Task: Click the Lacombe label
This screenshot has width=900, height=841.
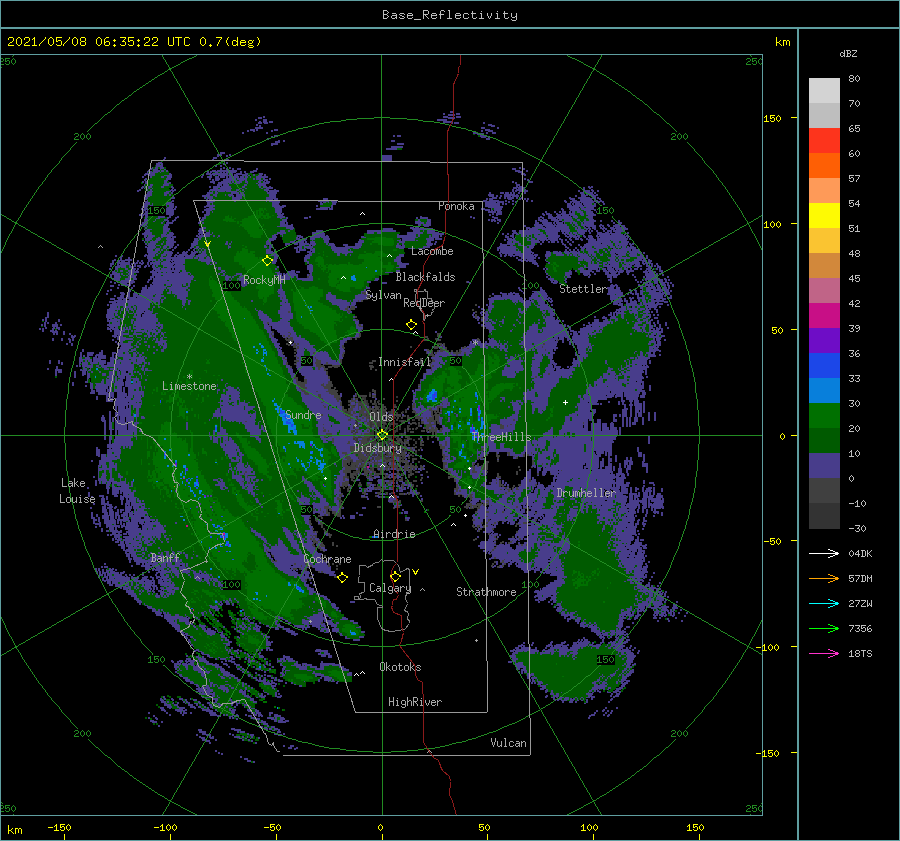Action: 432,251
